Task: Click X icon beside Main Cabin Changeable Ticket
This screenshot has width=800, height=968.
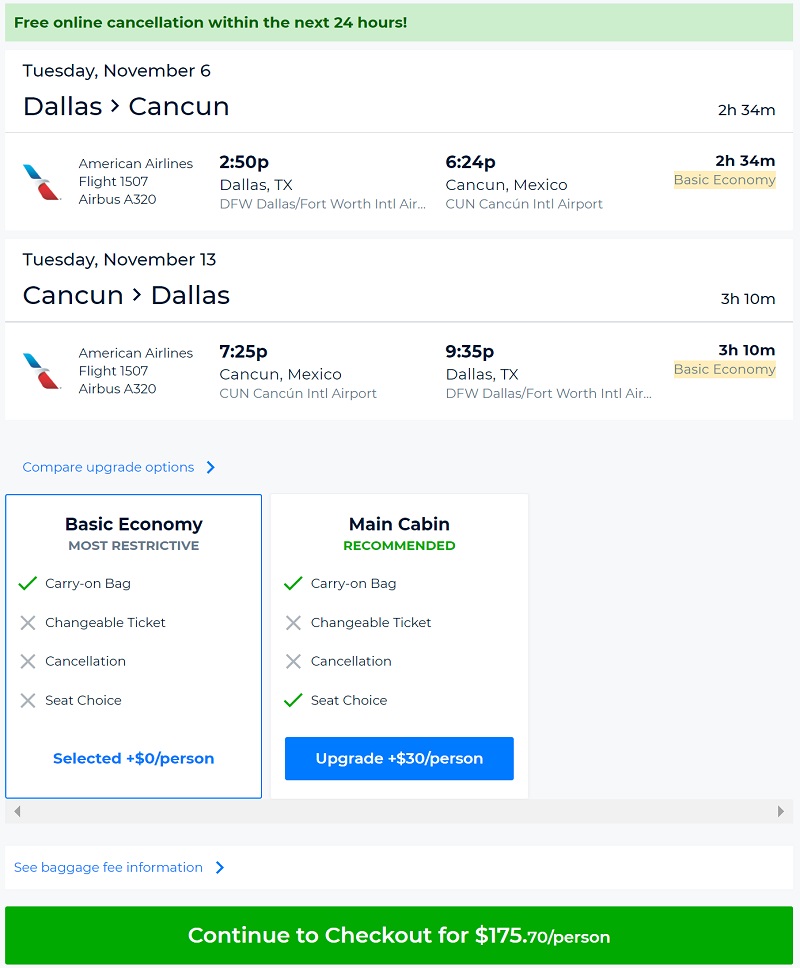Action: pyautogui.click(x=293, y=623)
